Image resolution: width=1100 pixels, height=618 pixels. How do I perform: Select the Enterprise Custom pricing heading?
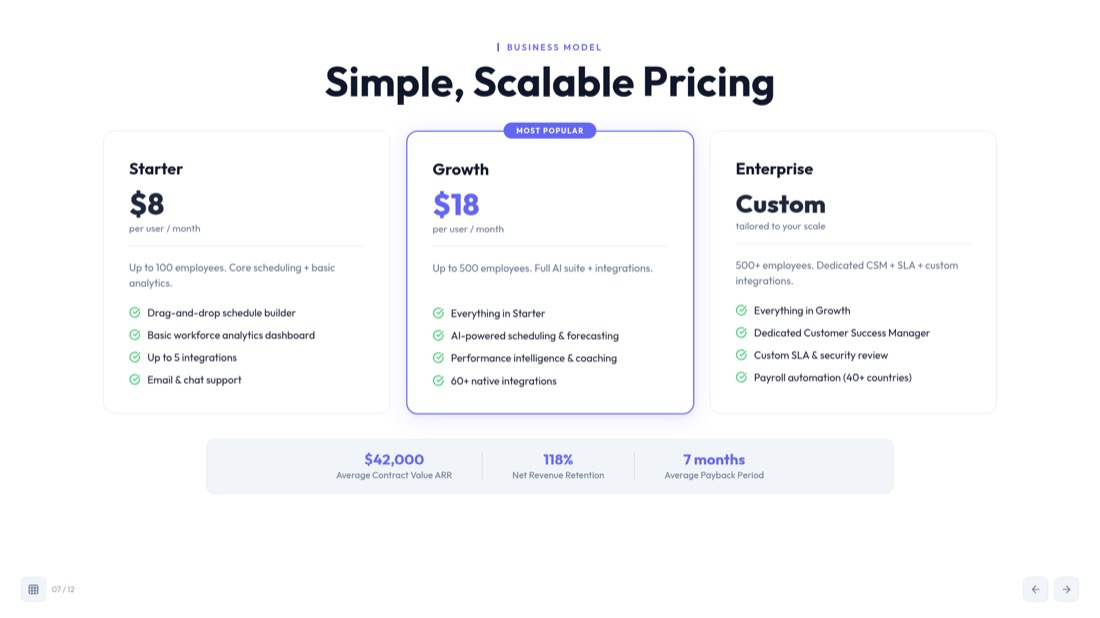click(x=780, y=204)
